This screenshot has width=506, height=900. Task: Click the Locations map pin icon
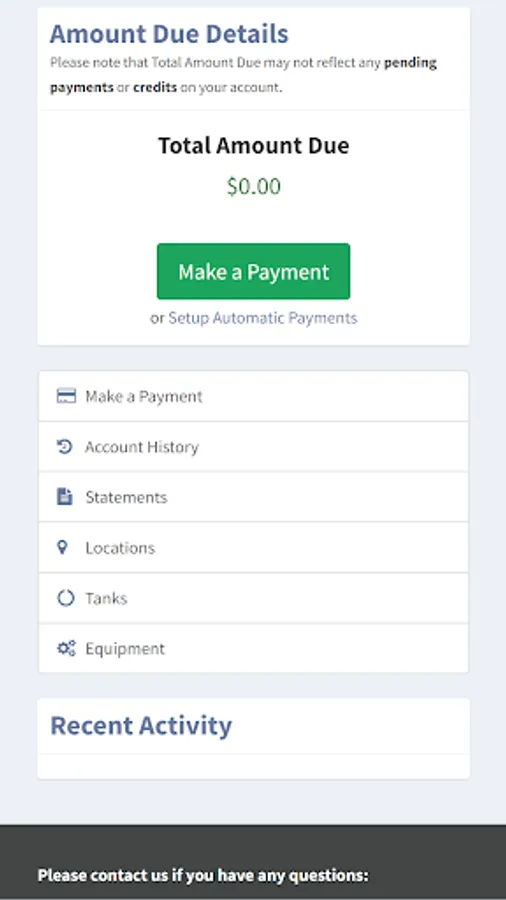(x=63, y=547)
